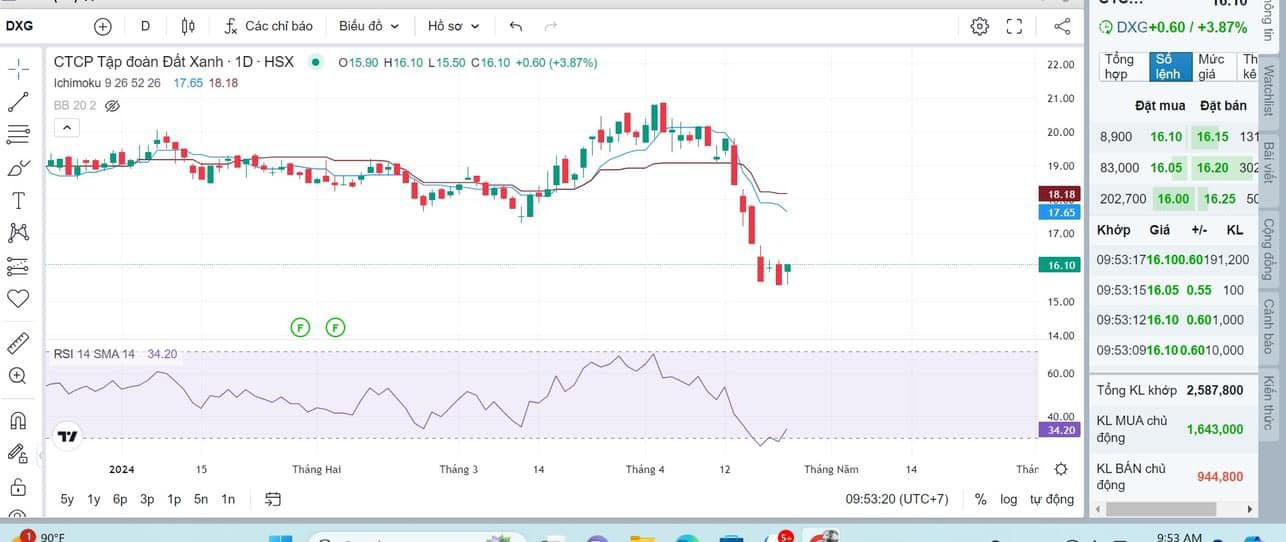The height and width of the screenshot is (542, 1286).
Task: Set the chart range to 3p
Action: pos(147,499)
